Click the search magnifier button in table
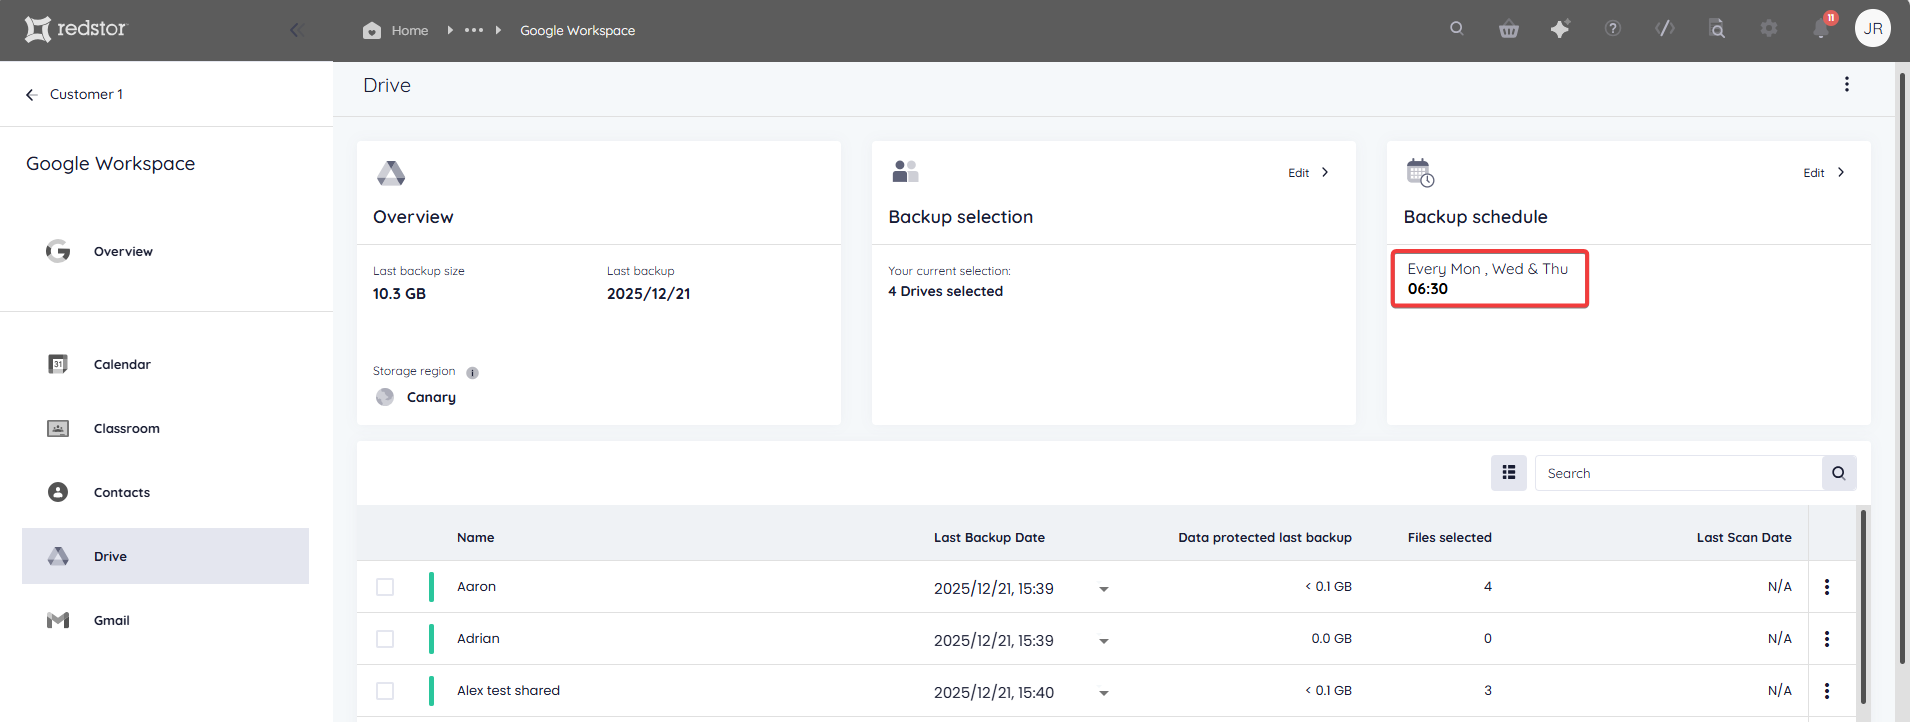The image size is (1910, 722). (x=1839, y=473)
